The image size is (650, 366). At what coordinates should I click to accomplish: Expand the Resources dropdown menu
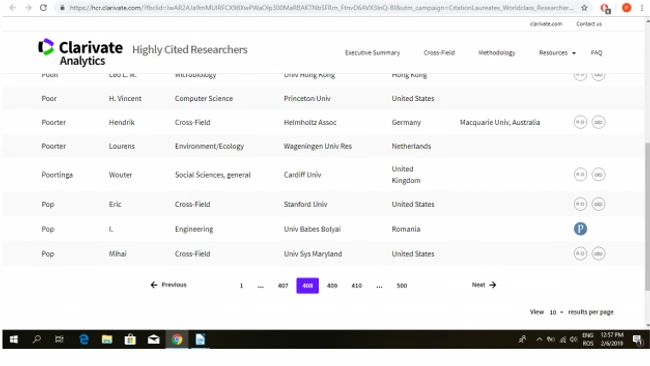point(557,53)
